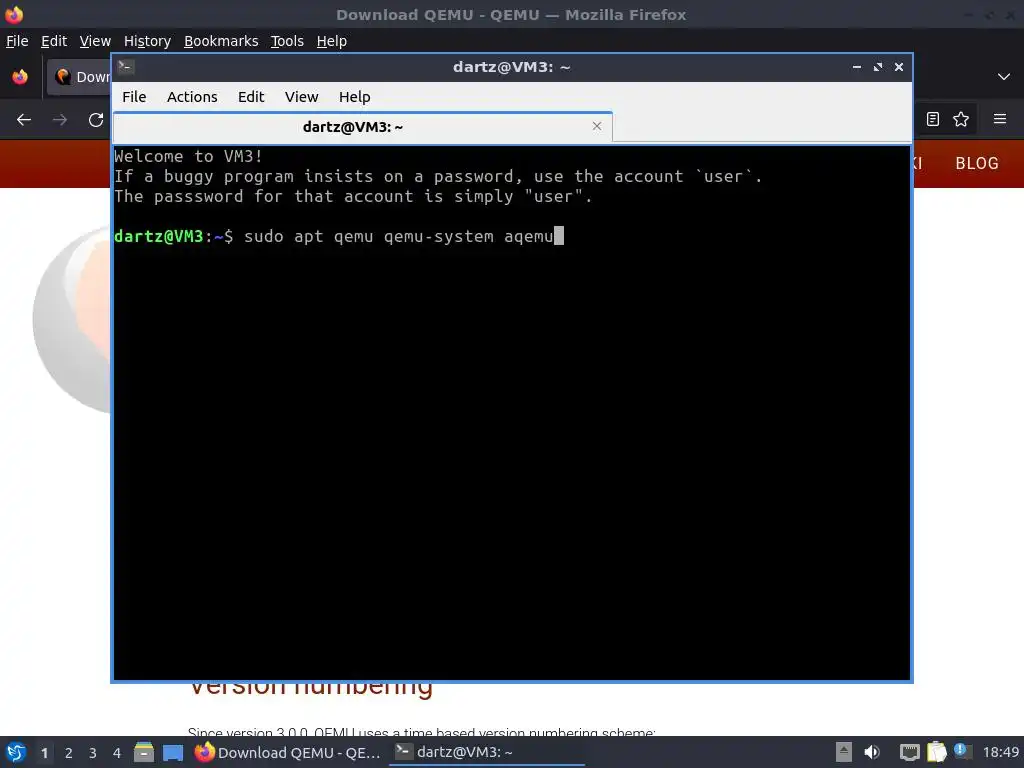Click the network monitor tray icon
1024x768 pixels.
(909, 752)
